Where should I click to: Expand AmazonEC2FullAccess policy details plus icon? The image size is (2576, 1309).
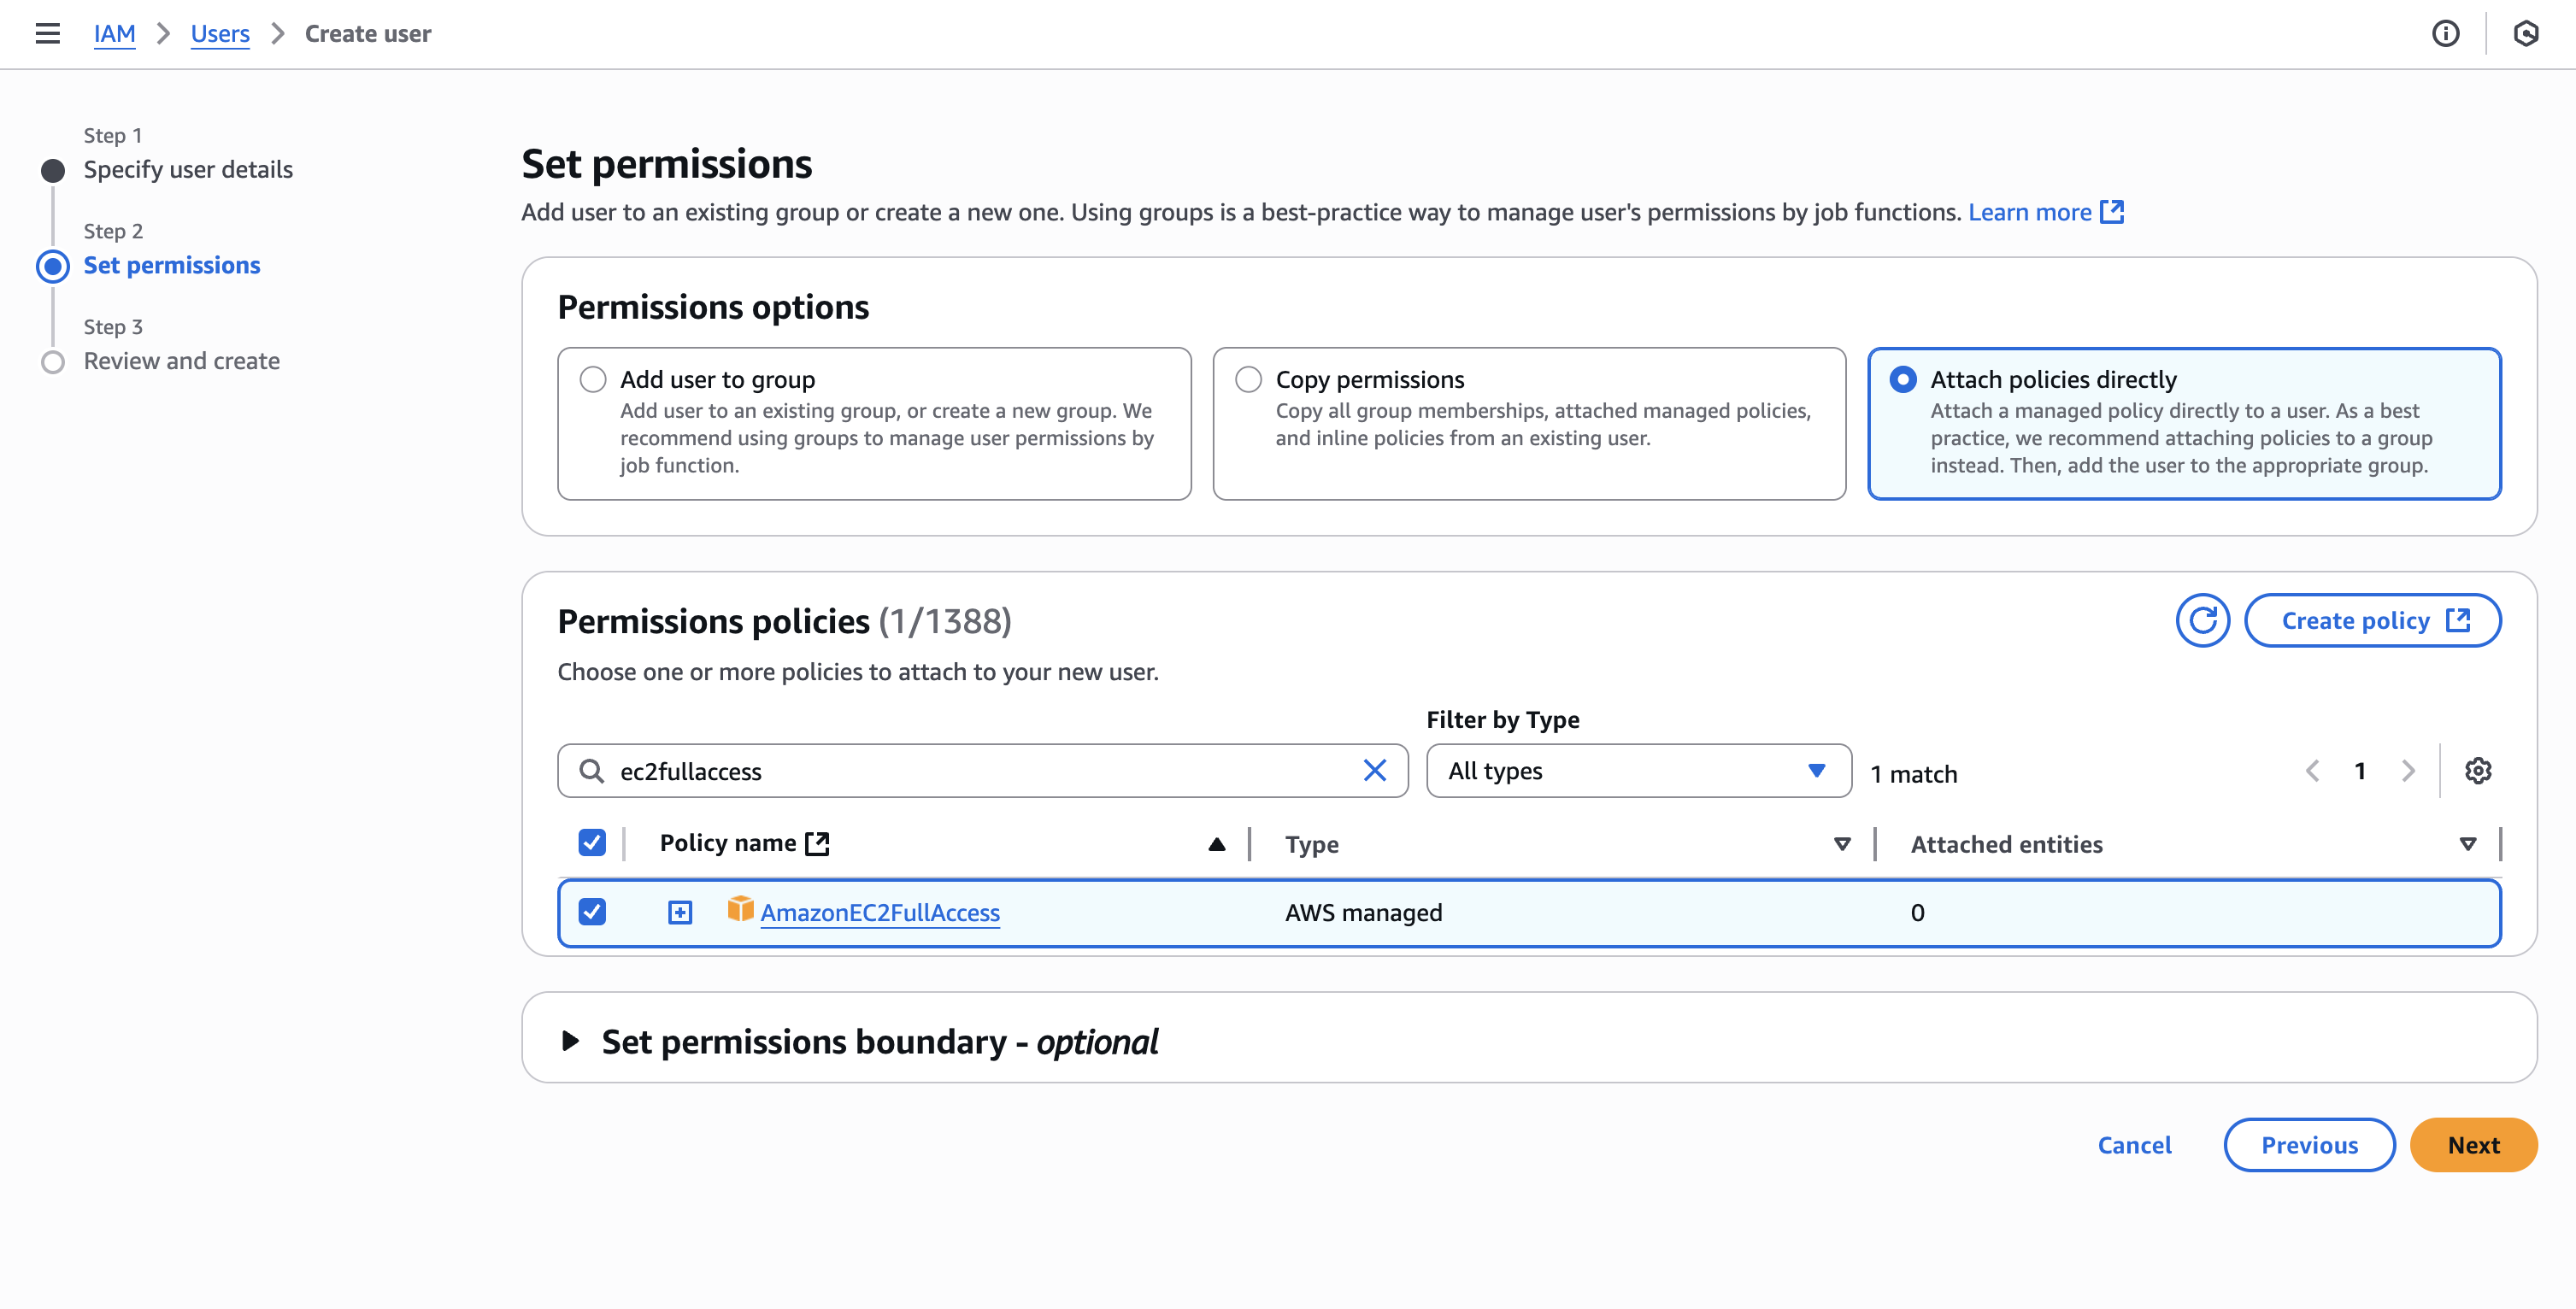(680, 912)
